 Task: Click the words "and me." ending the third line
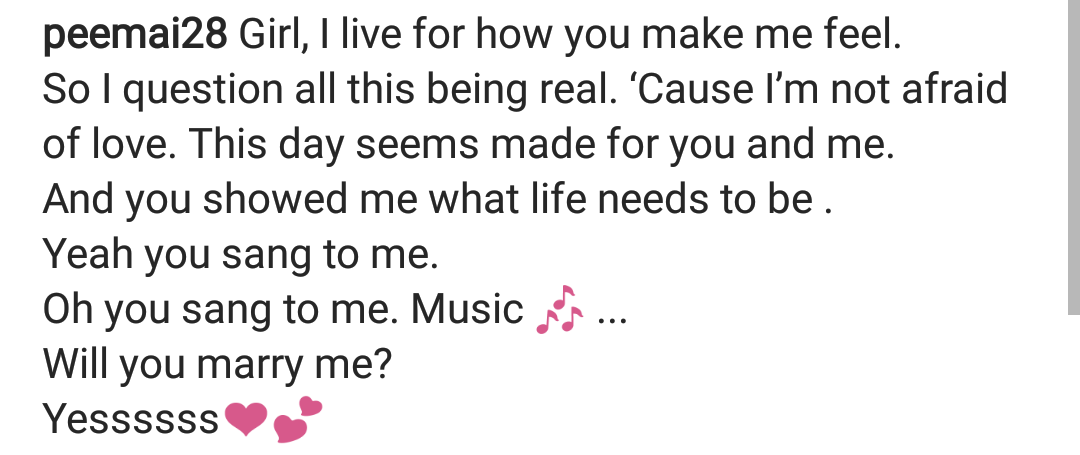coord(820,145)
